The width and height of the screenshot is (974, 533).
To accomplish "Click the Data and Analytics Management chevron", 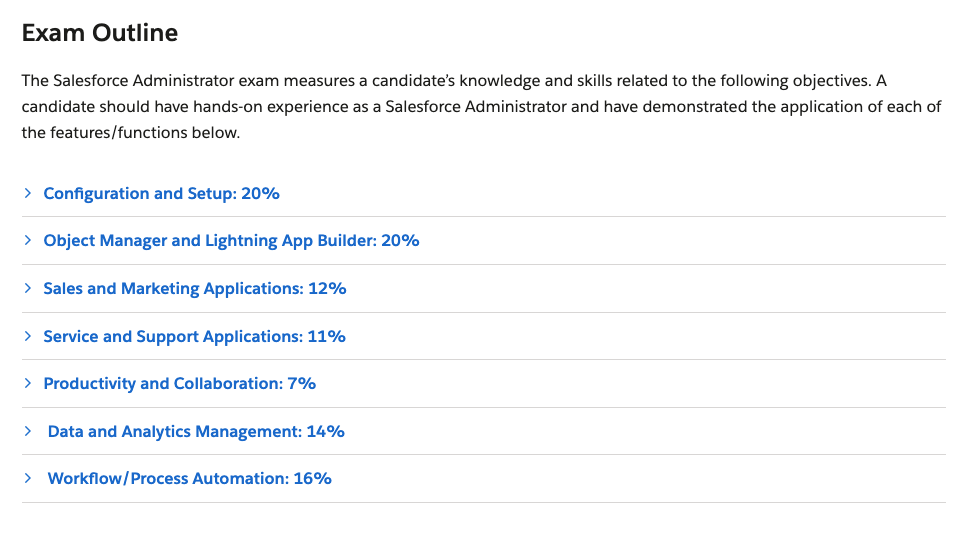I will pos(28,431).
